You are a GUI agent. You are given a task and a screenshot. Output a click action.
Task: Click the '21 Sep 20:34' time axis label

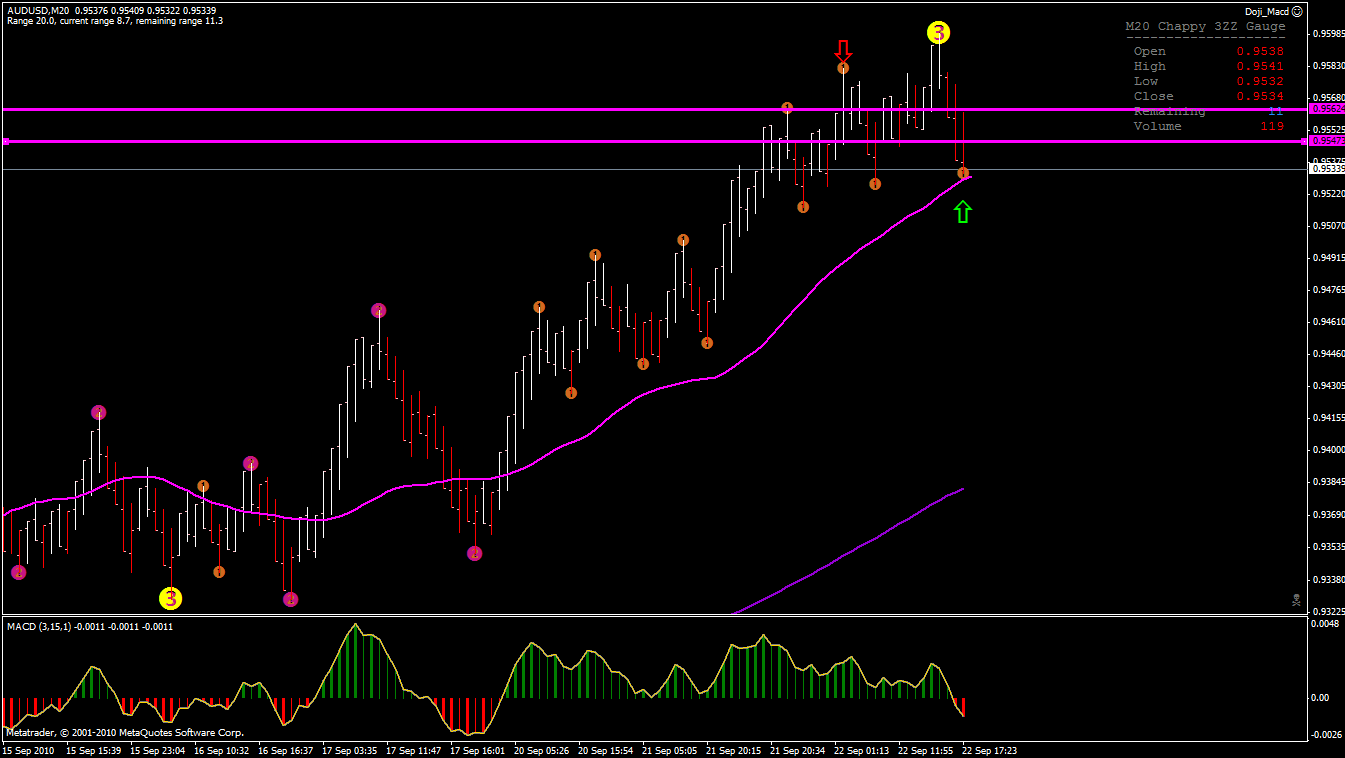798,750
